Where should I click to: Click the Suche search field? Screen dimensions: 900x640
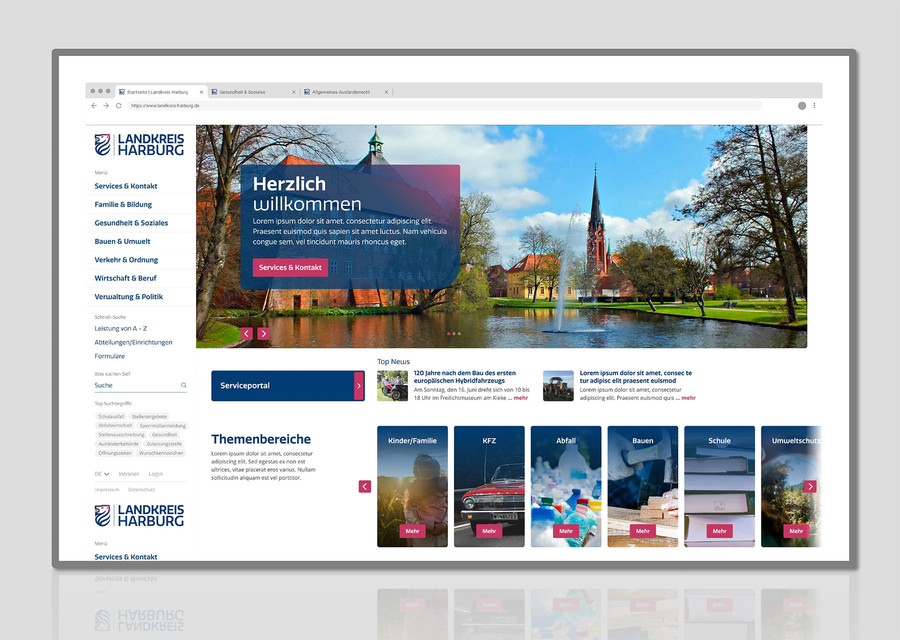(141, 385)
